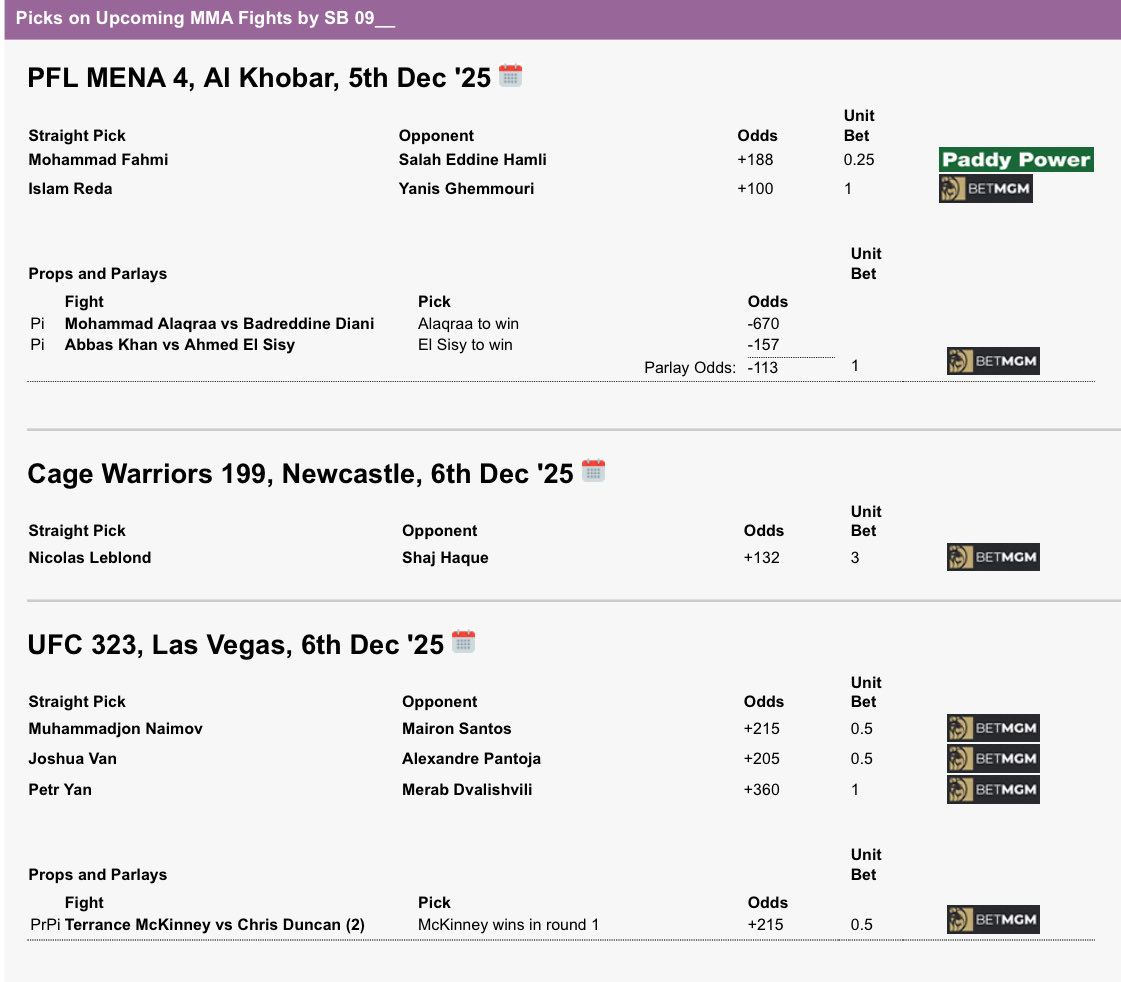Click PFL MENA 4, Al Khobar event heading

[x=259, y=77]
